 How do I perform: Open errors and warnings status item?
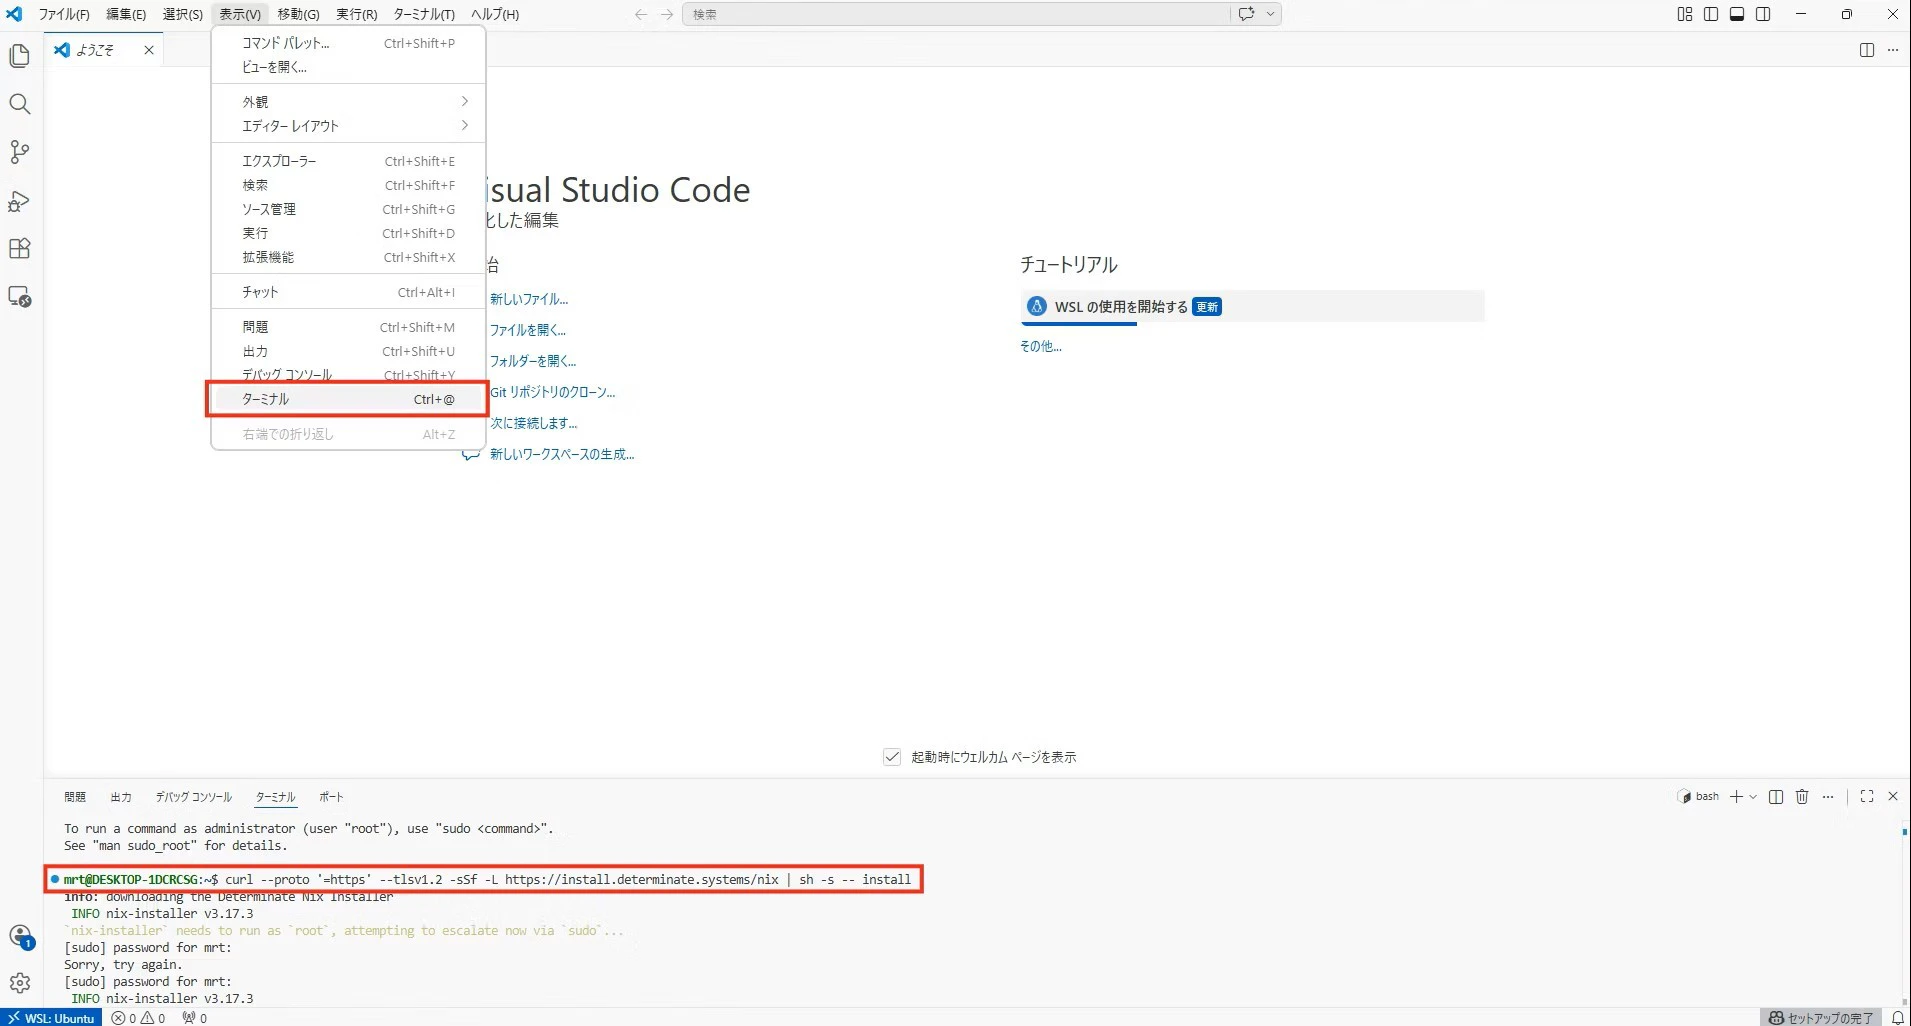pos(139,1018)
